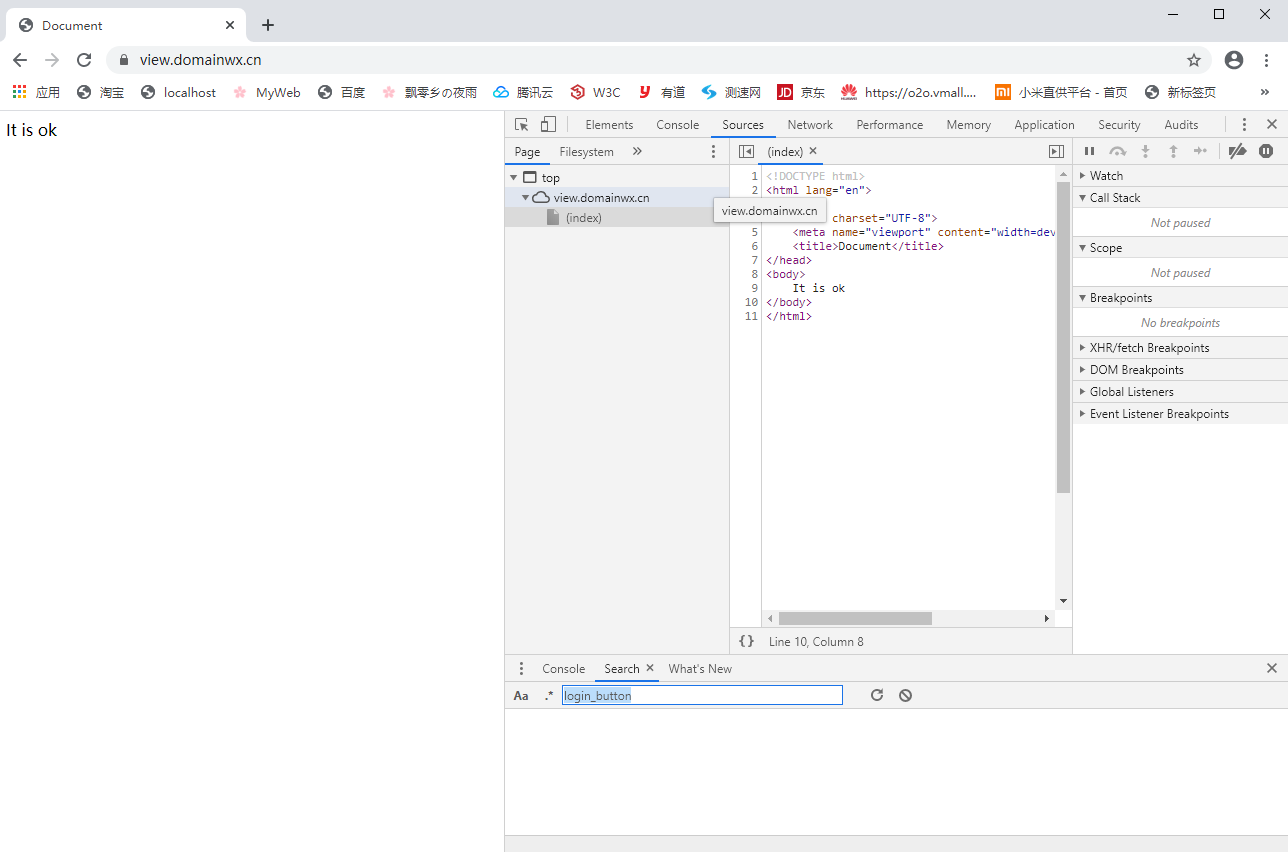The height and width of the screenshot is (852, 1288).
Task: Expand XHR/fetch Breakpoints section
Action: point(1149,348)
